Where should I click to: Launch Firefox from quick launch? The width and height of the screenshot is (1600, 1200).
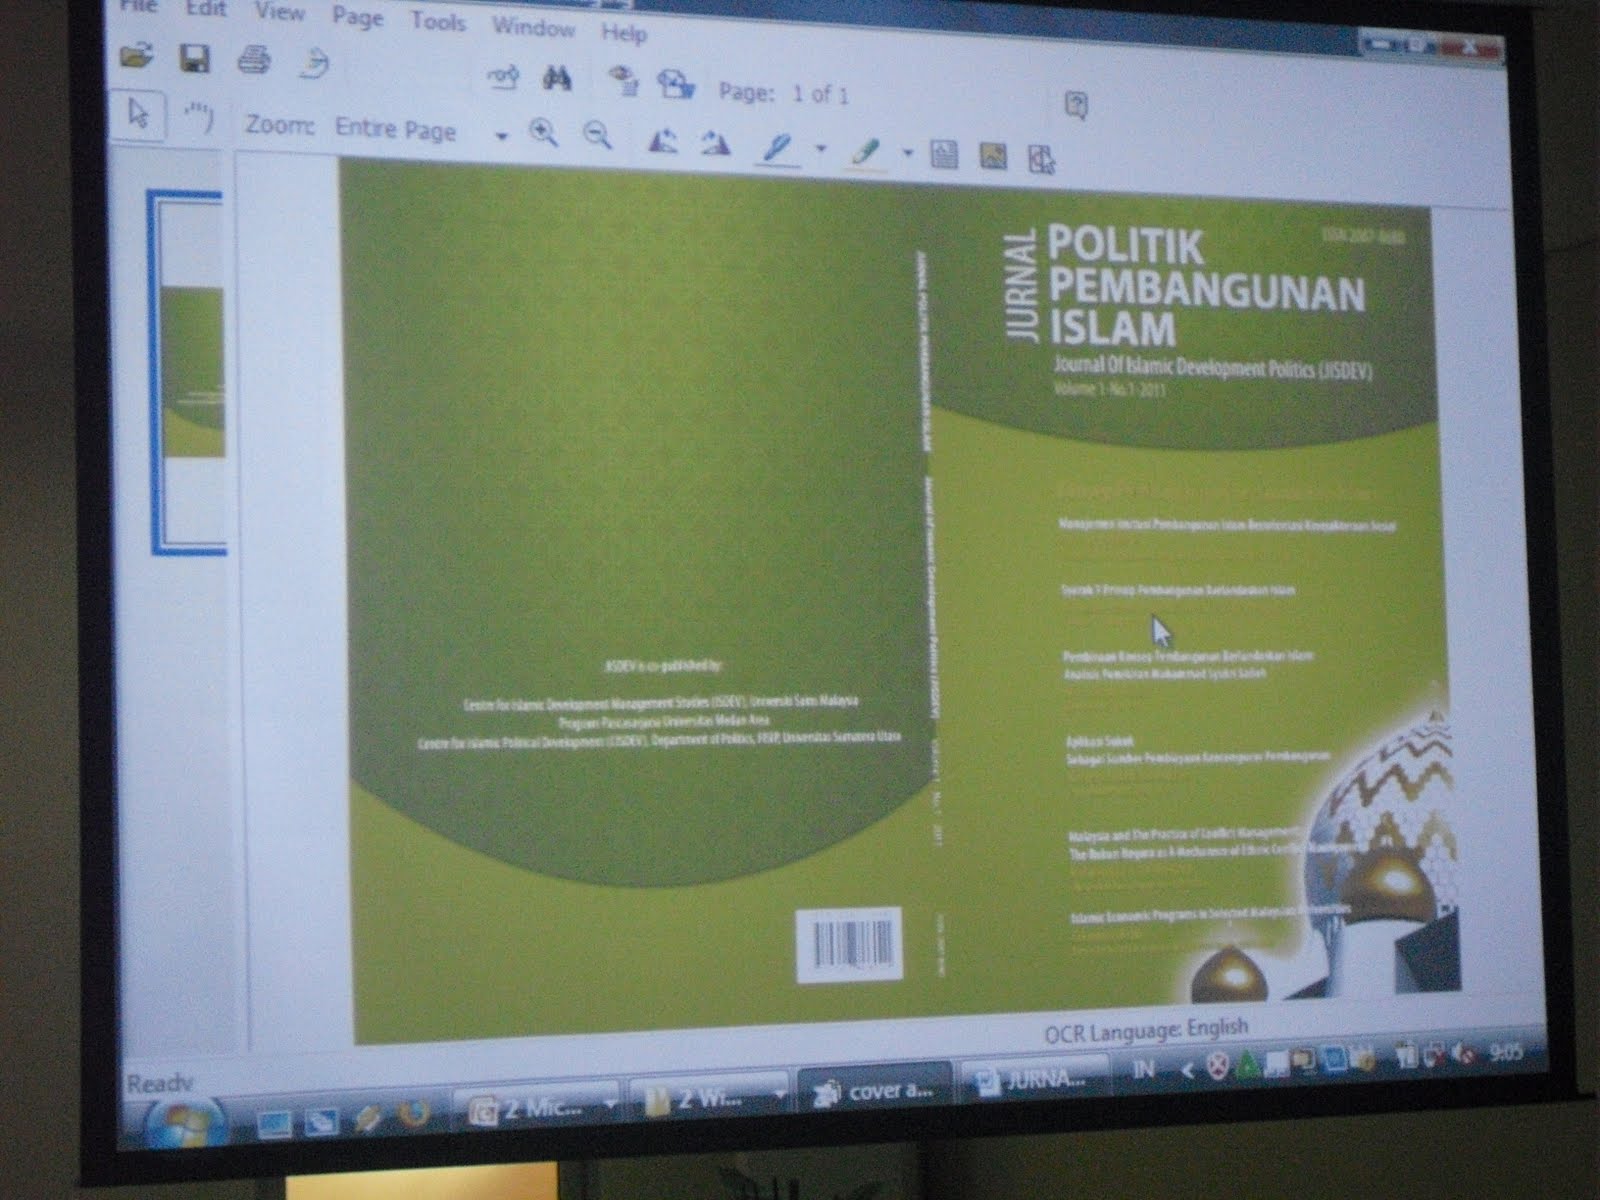point(414,1114)
